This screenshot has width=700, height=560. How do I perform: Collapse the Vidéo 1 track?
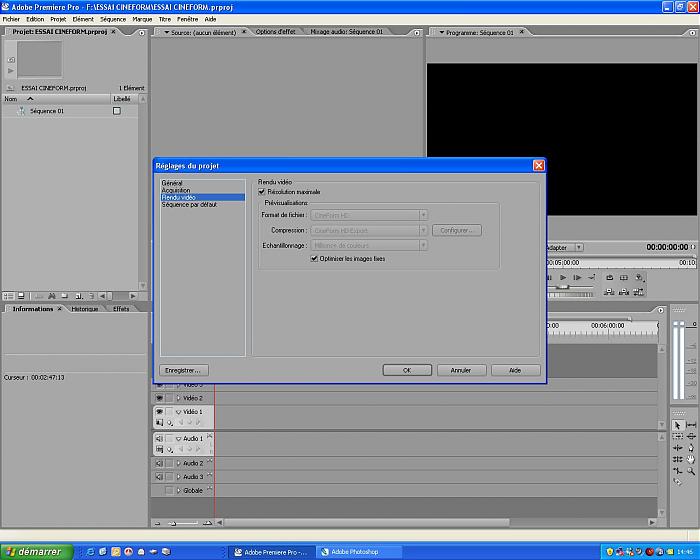(179, 412)
